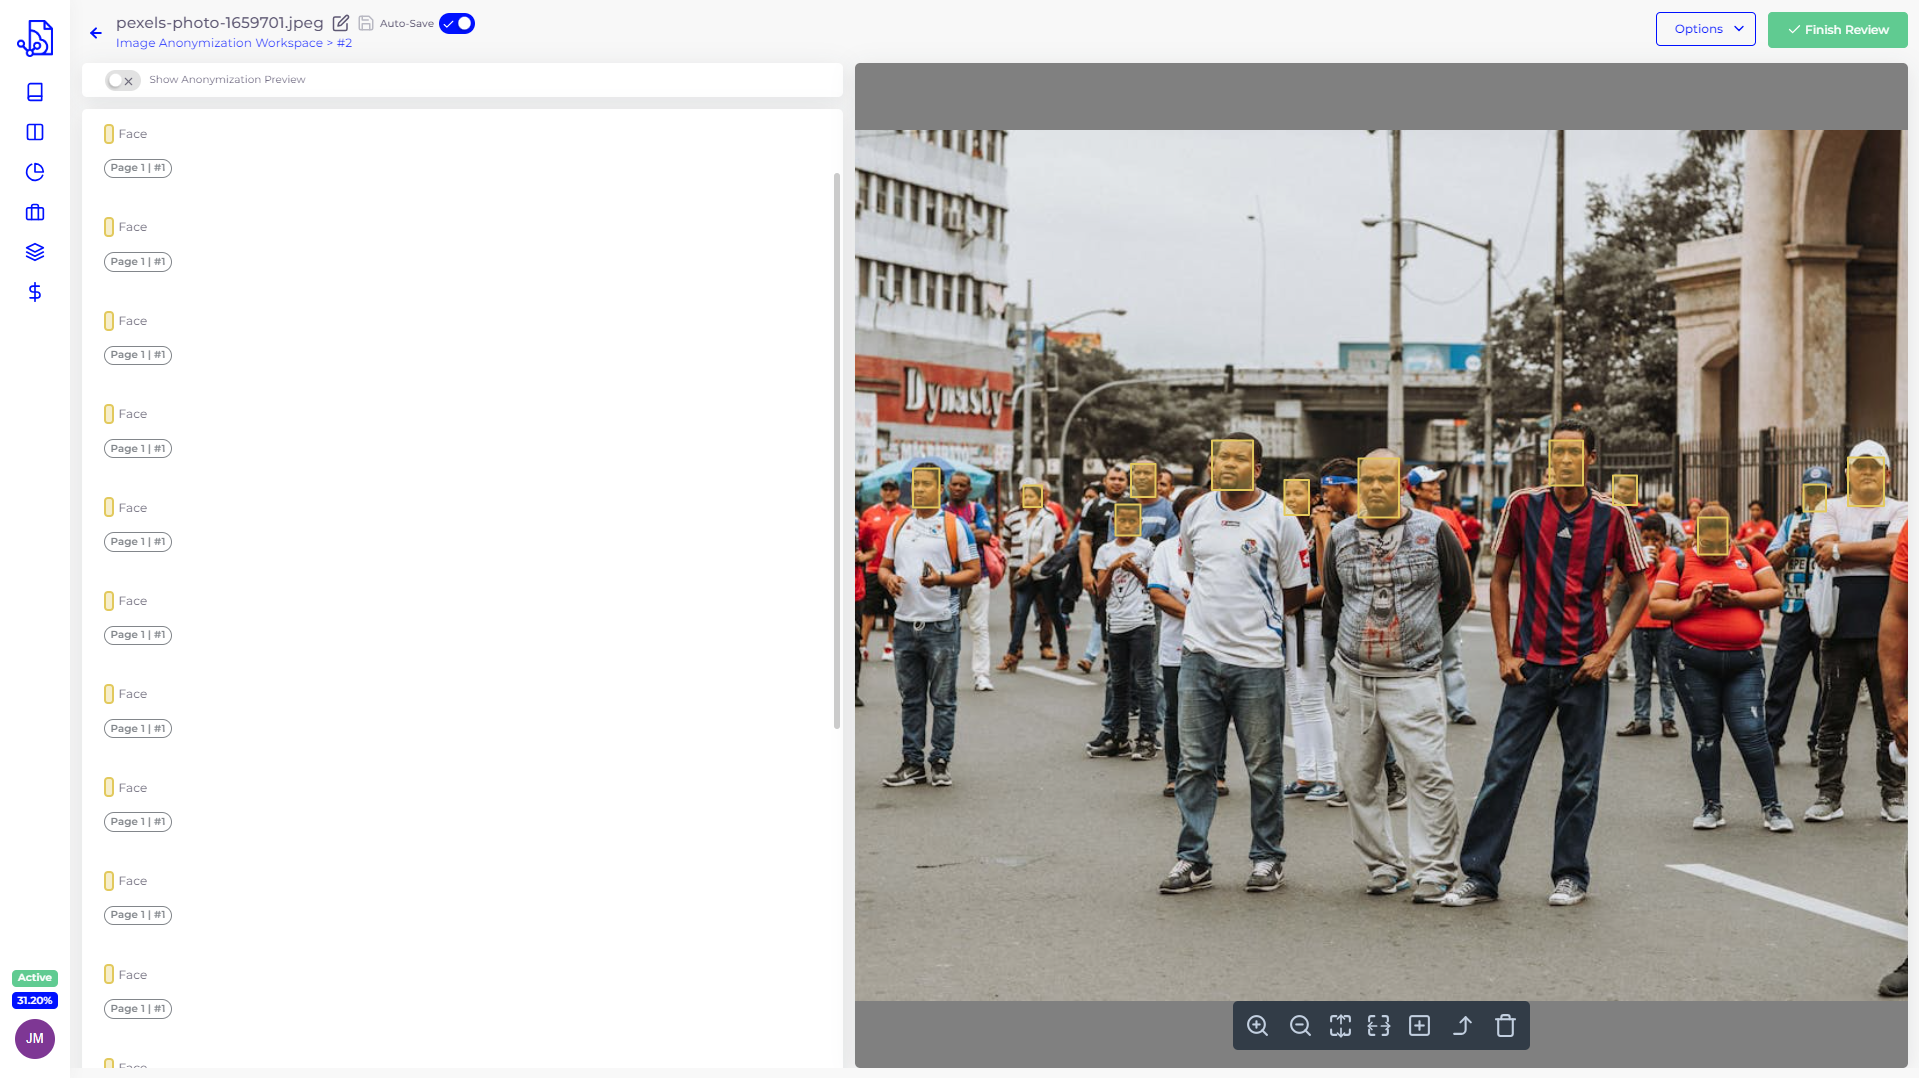This screenshot has height=1078, width=1919.
Task: Click the Page 1 #1 tag under the first Face
Action: [137, 168]
